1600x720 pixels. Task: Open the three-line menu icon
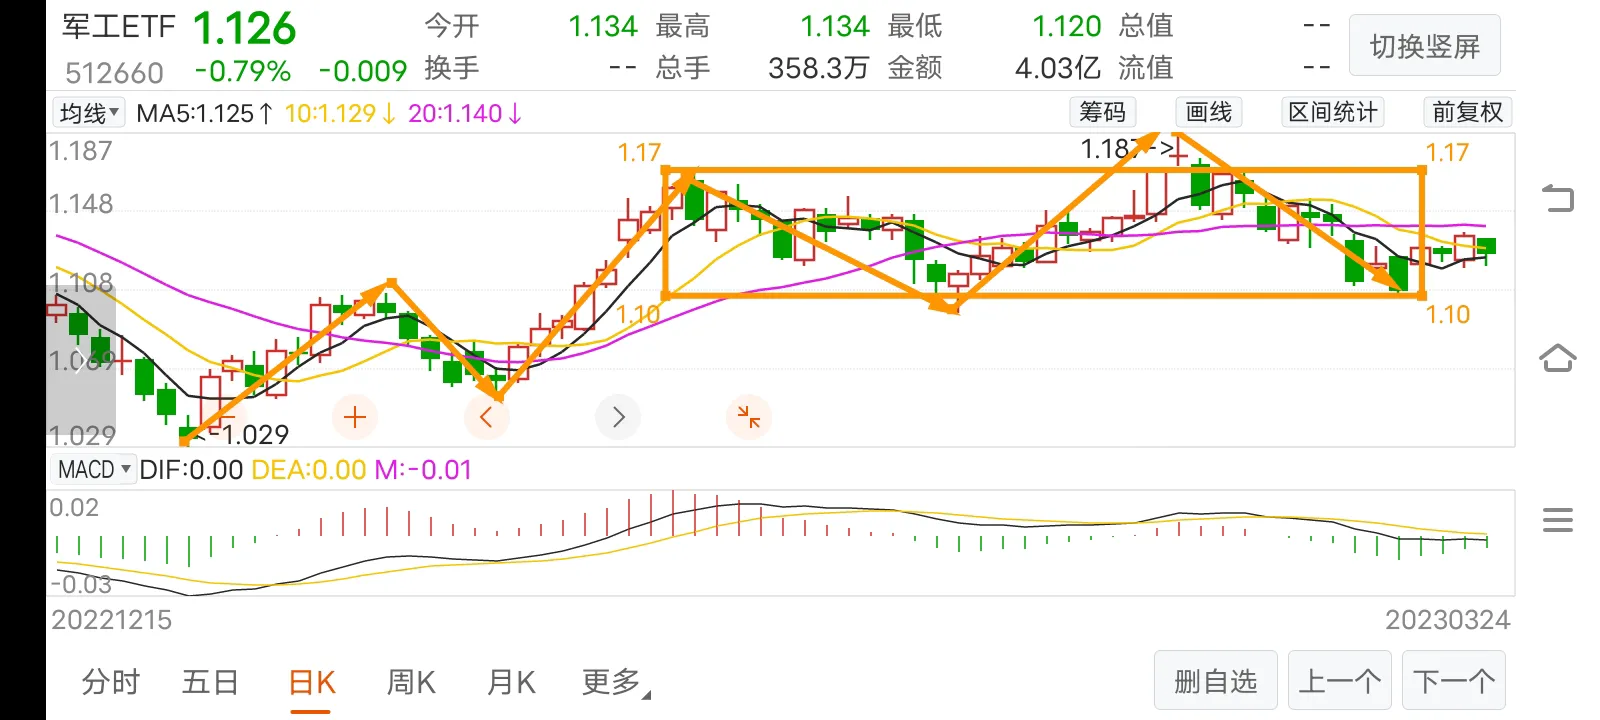click(x=1558, y=520)
